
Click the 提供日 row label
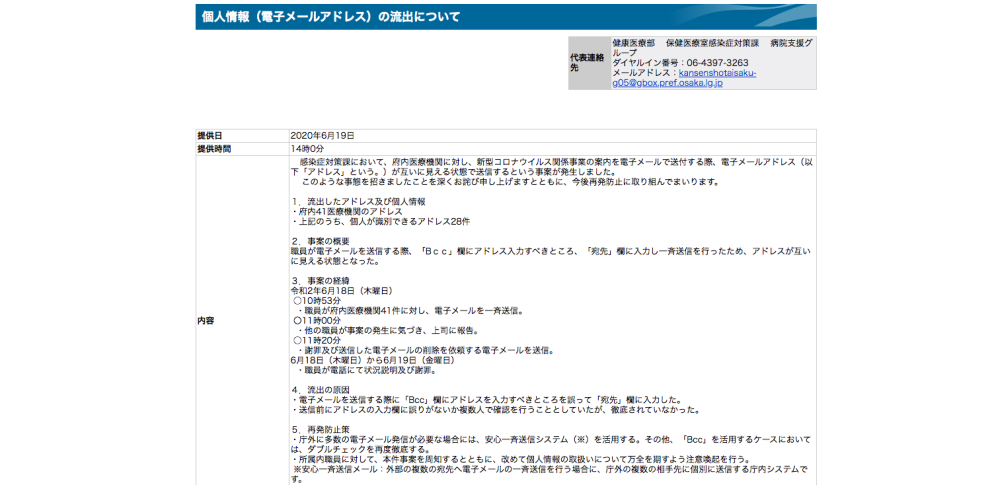coord(210,135)
